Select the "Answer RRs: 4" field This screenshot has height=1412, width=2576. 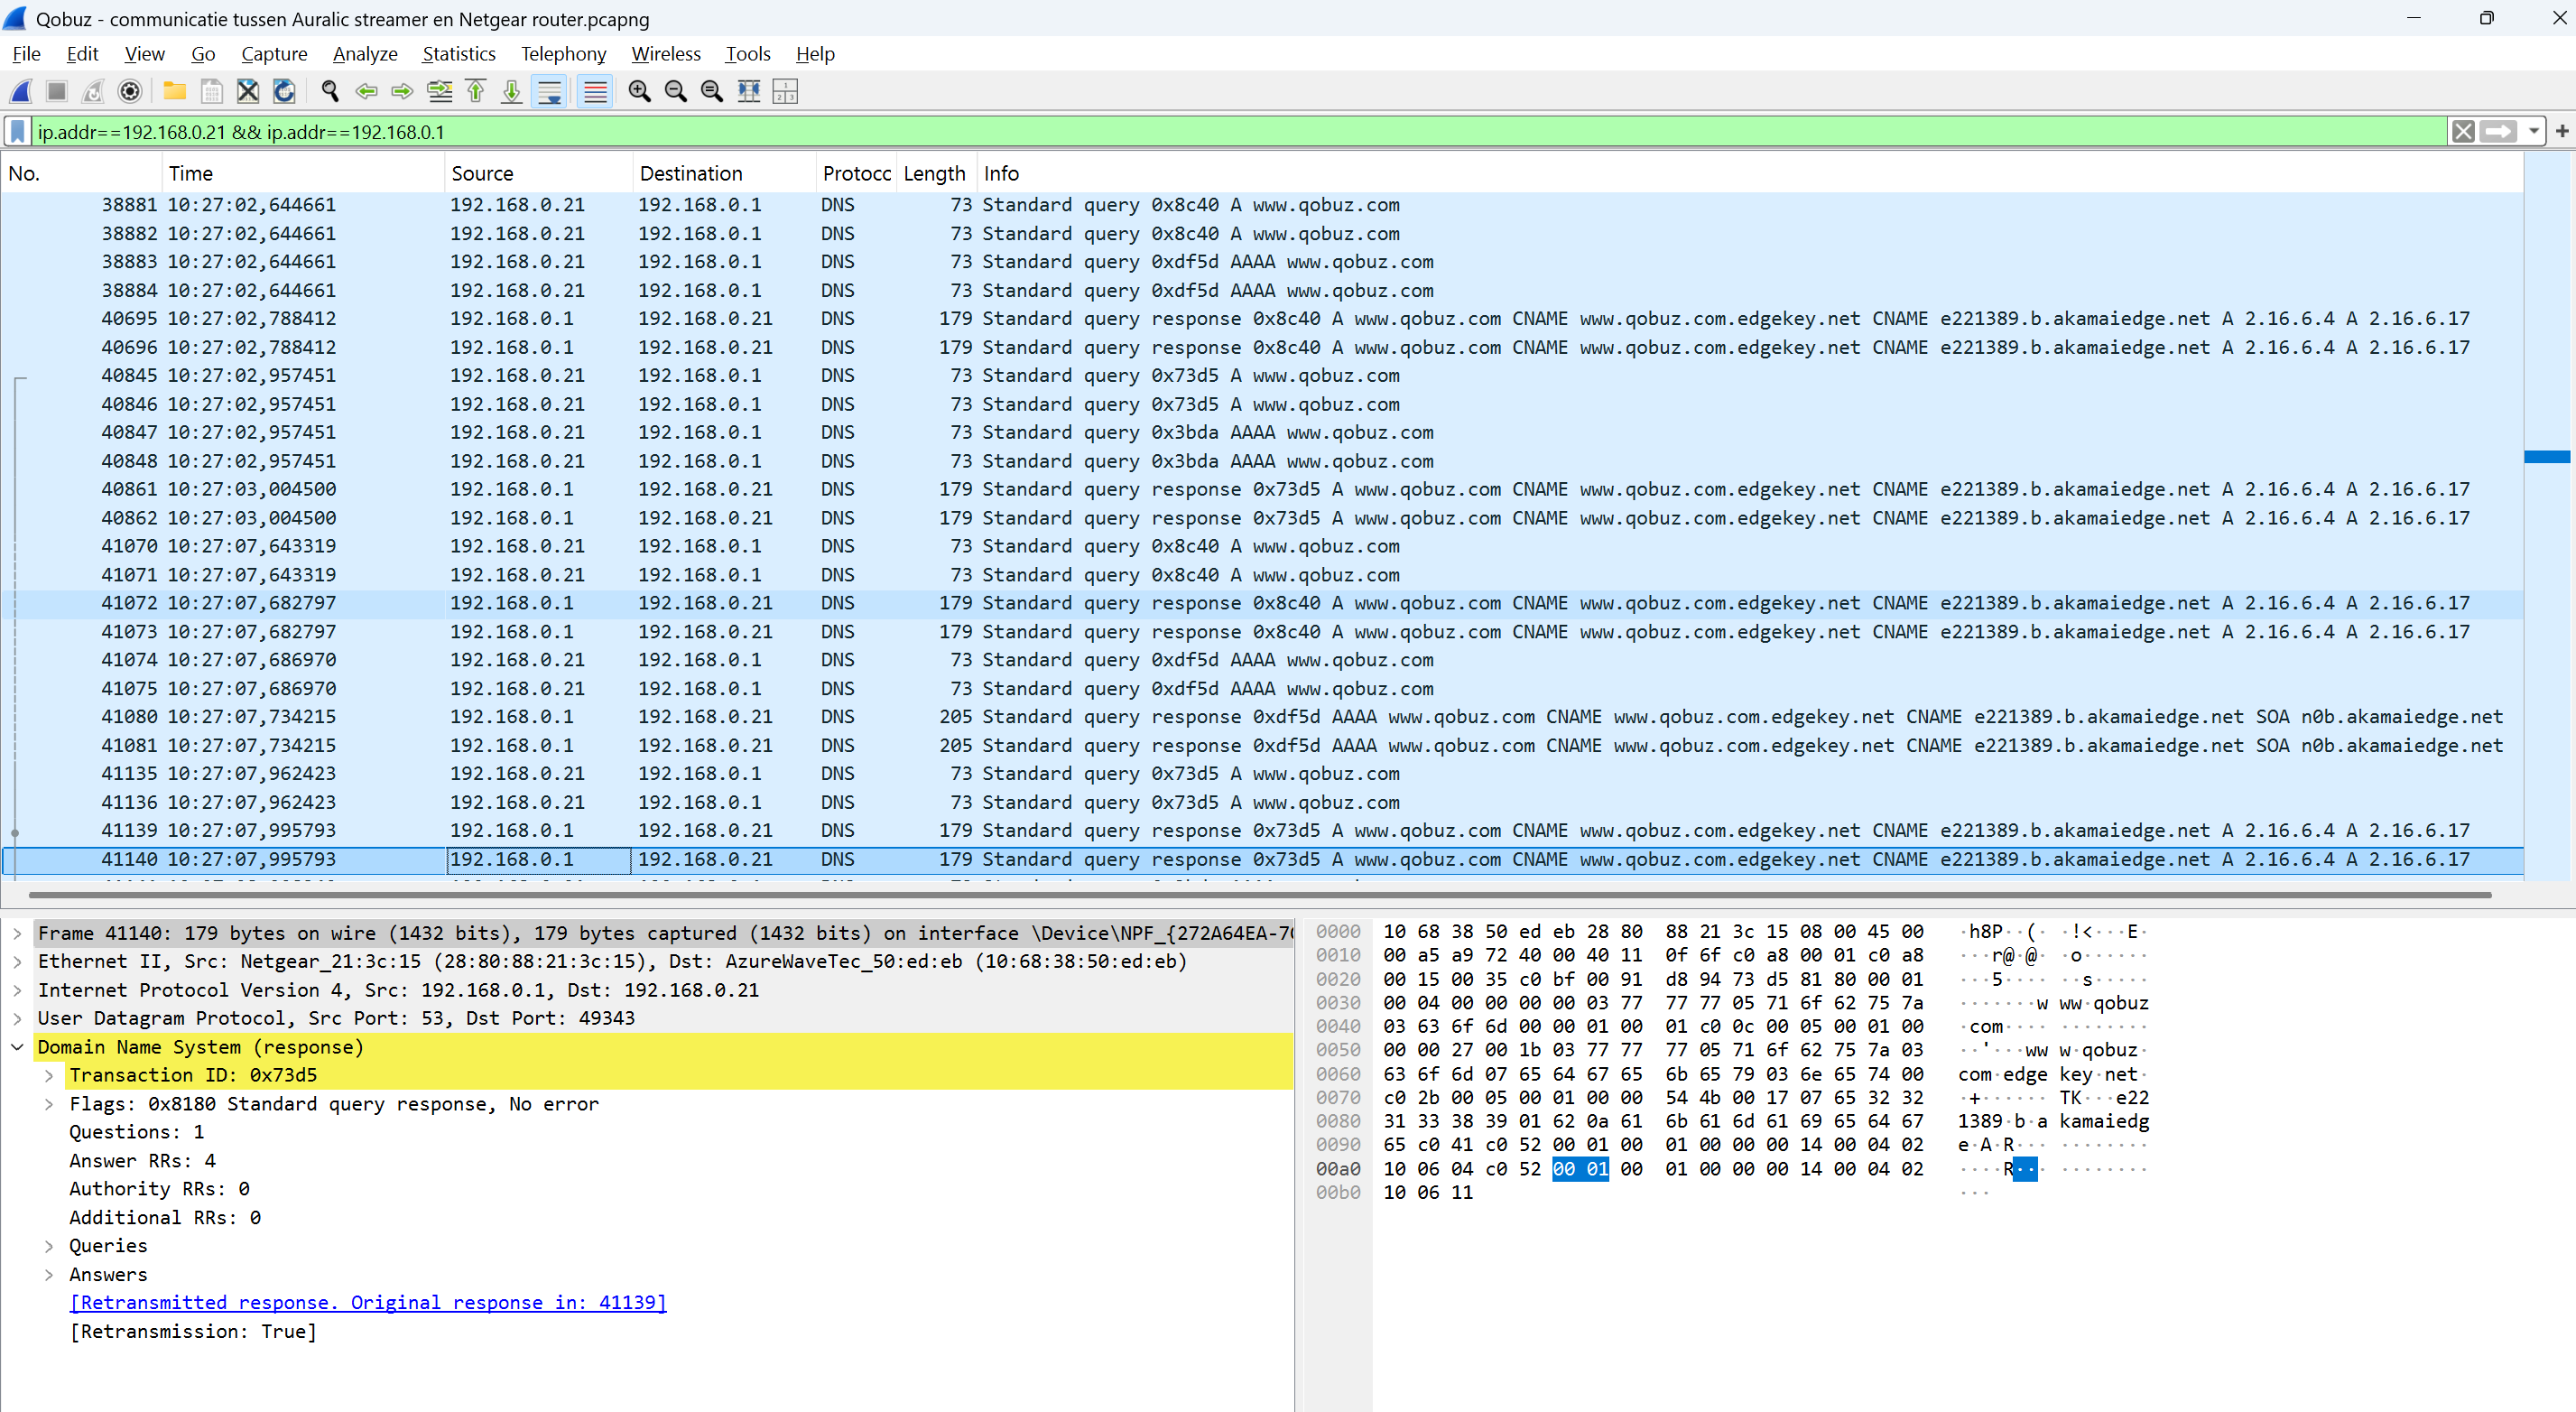[142, 1161]
